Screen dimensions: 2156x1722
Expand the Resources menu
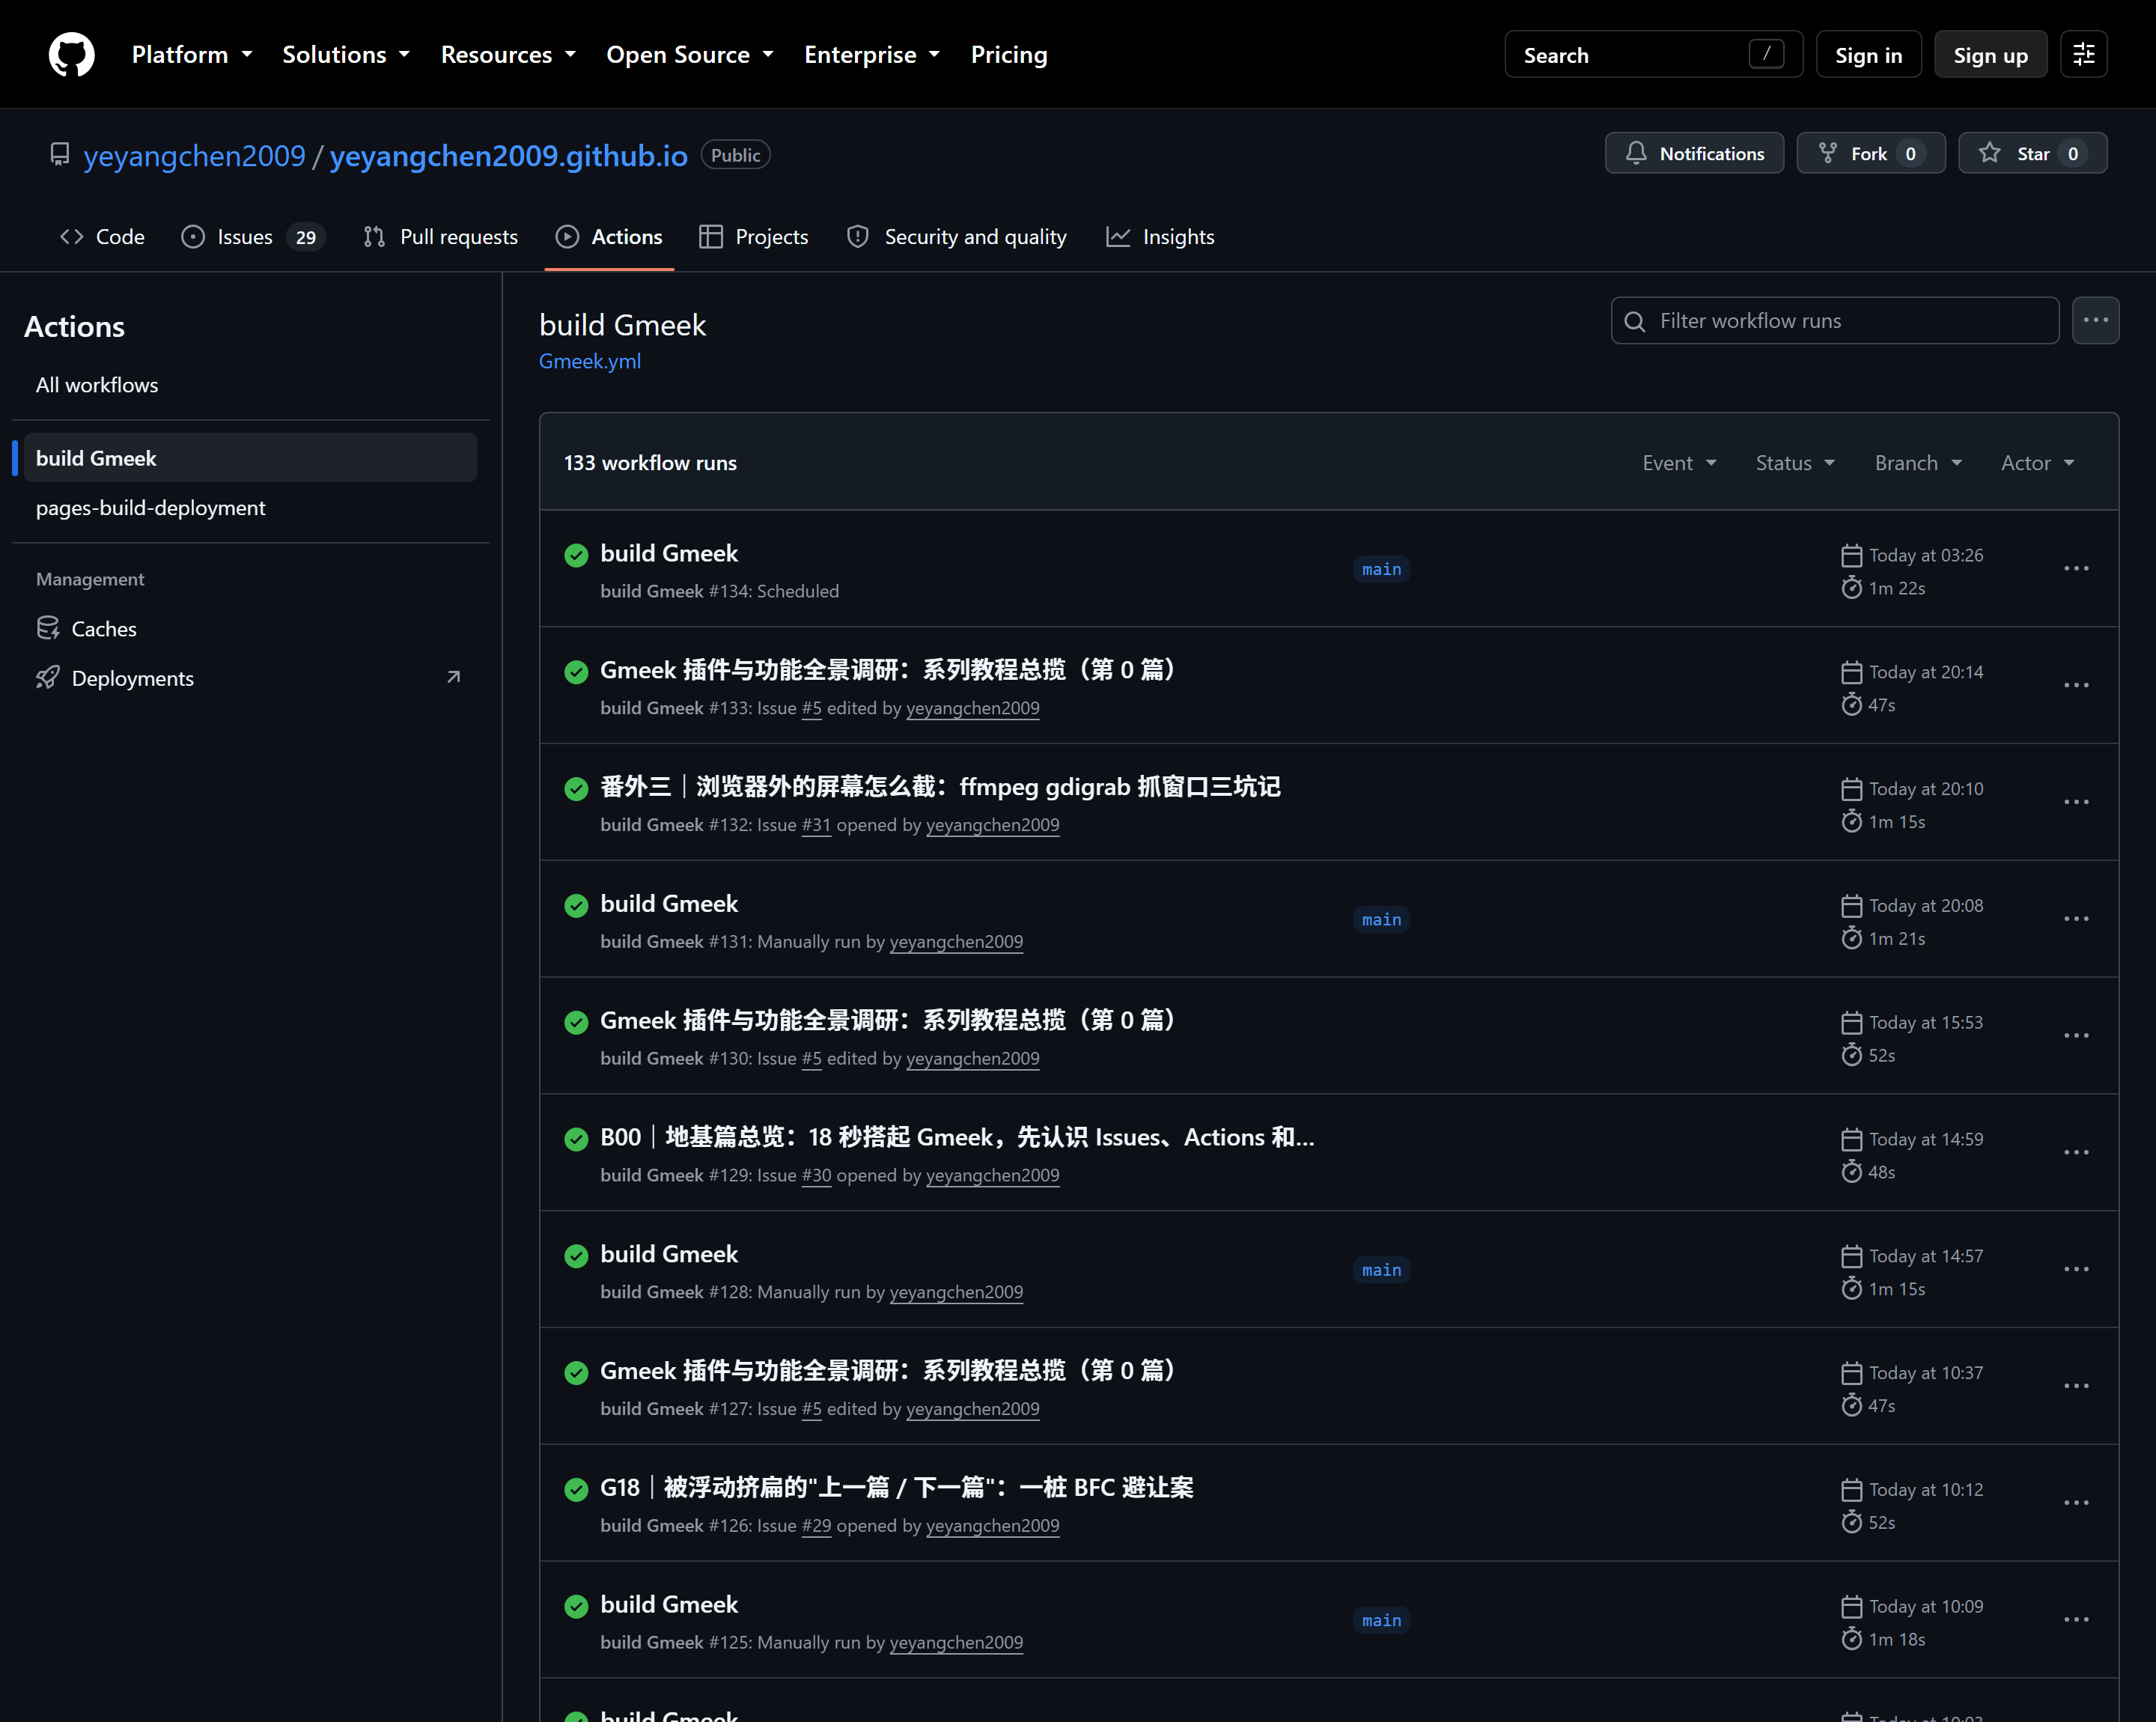tap(509, 55)
